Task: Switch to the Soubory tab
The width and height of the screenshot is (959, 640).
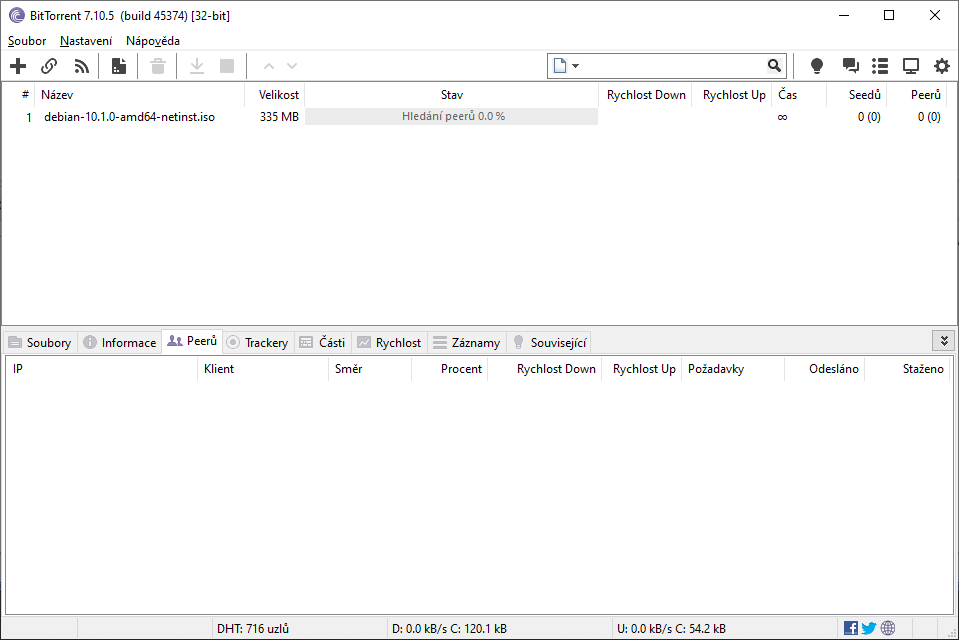Action: (x=40, y=343)
